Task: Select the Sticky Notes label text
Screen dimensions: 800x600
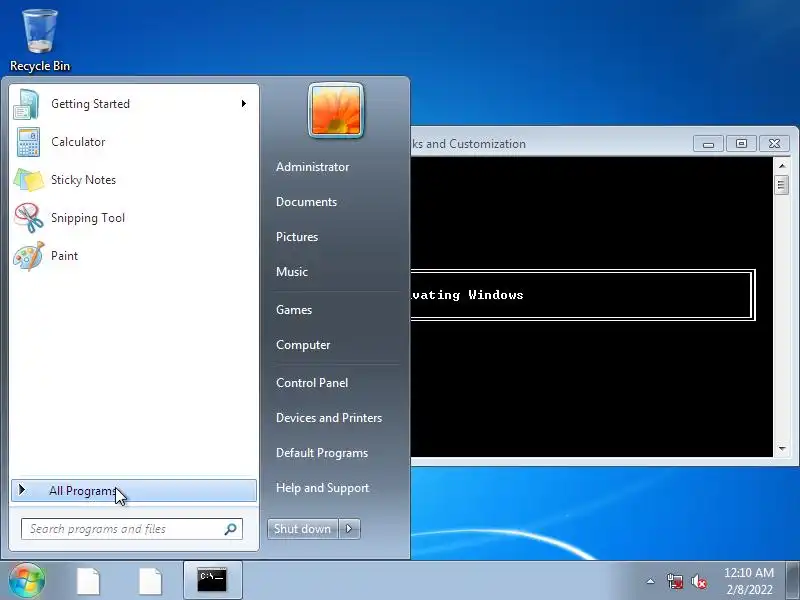Action: [x=83, y=180]
